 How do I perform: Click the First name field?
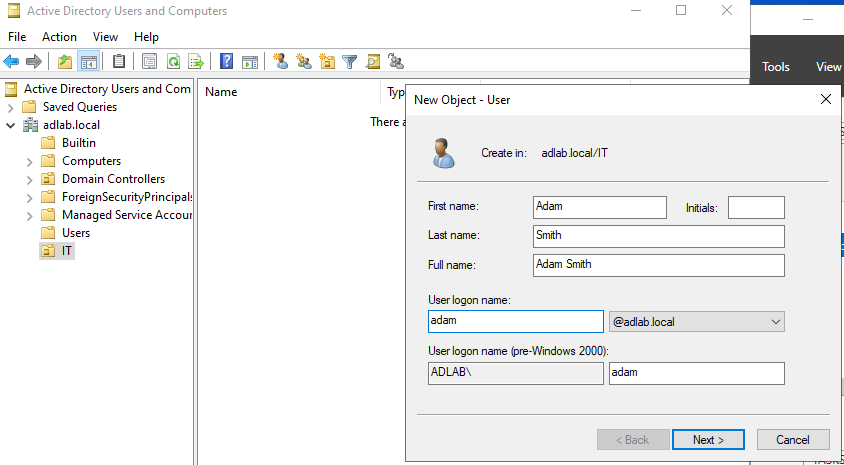(x=600, y=207)
